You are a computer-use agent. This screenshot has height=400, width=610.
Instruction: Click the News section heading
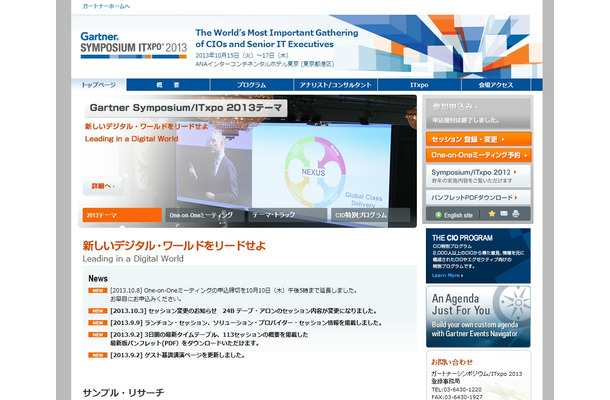[98, 279]
